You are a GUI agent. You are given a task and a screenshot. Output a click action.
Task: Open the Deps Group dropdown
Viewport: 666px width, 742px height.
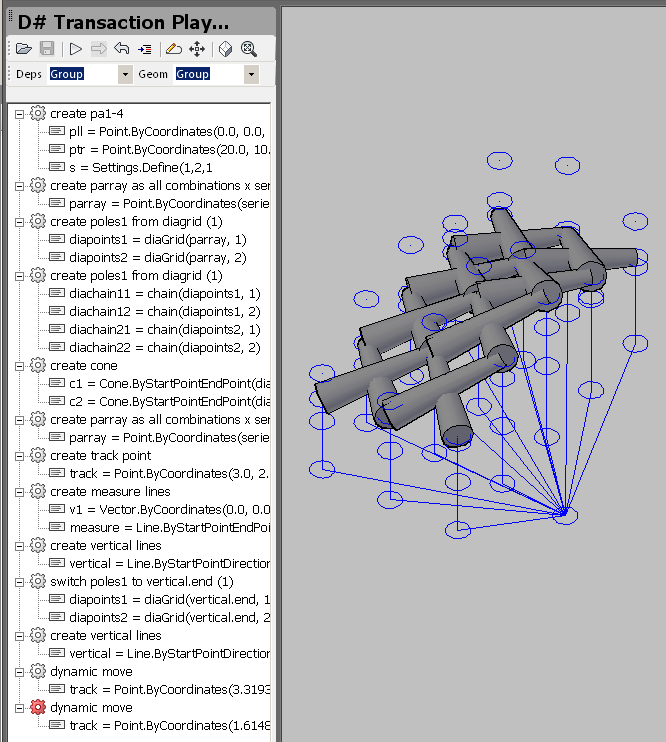click(x=125, y=74)
